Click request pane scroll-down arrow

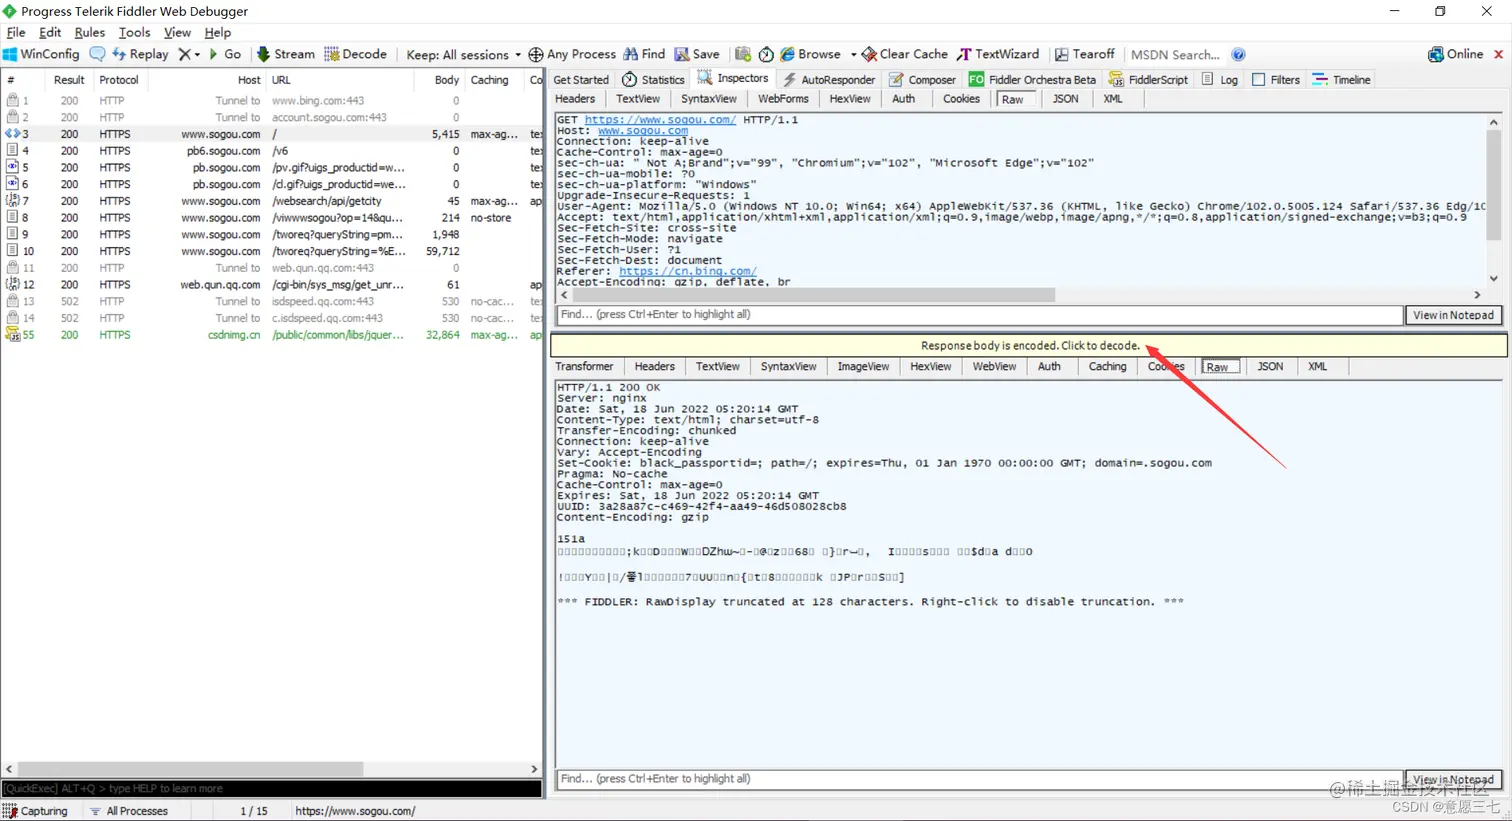pyautogui.click(x=1494, y=278)
